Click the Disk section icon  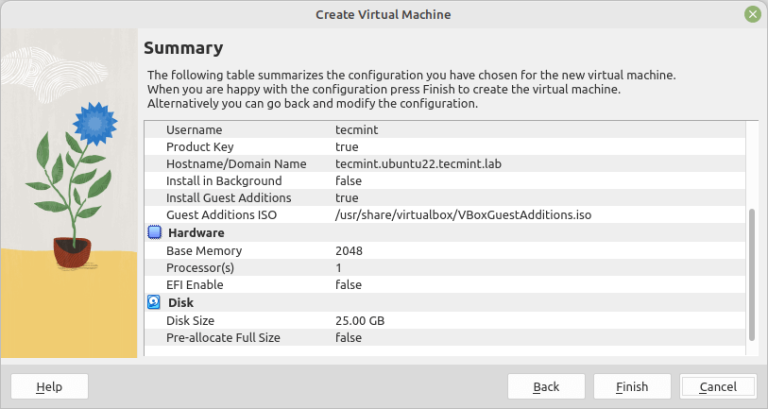pyautogui.click(x=154, y=301)
